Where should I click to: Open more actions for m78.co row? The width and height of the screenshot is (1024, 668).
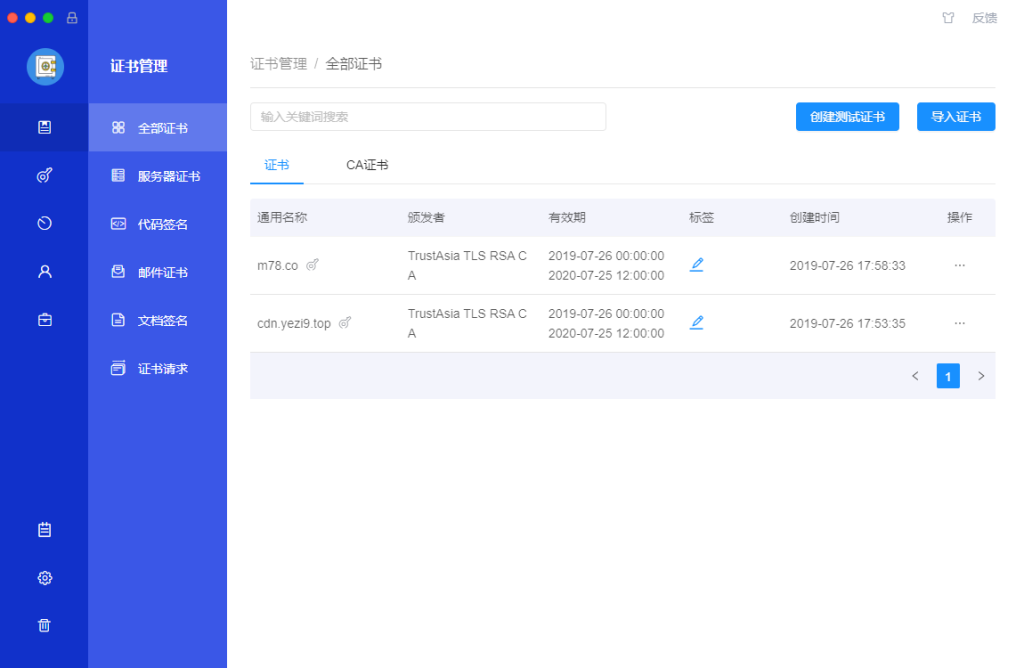click(x=959, y=265)
